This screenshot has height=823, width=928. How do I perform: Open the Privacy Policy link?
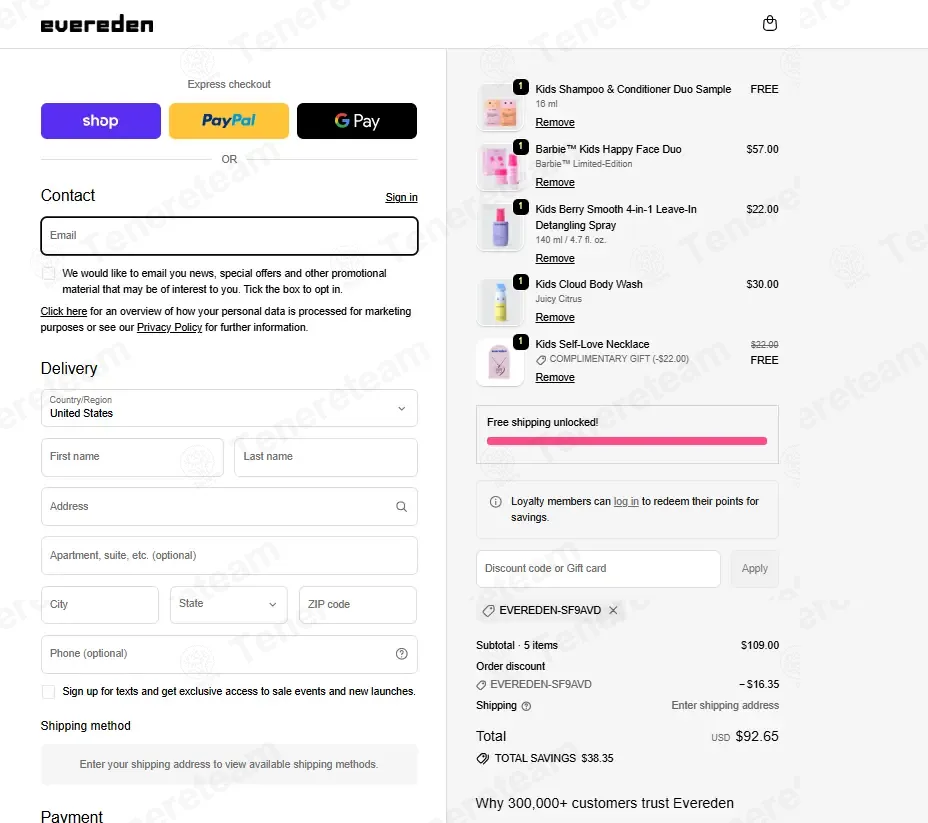(169, 327)
